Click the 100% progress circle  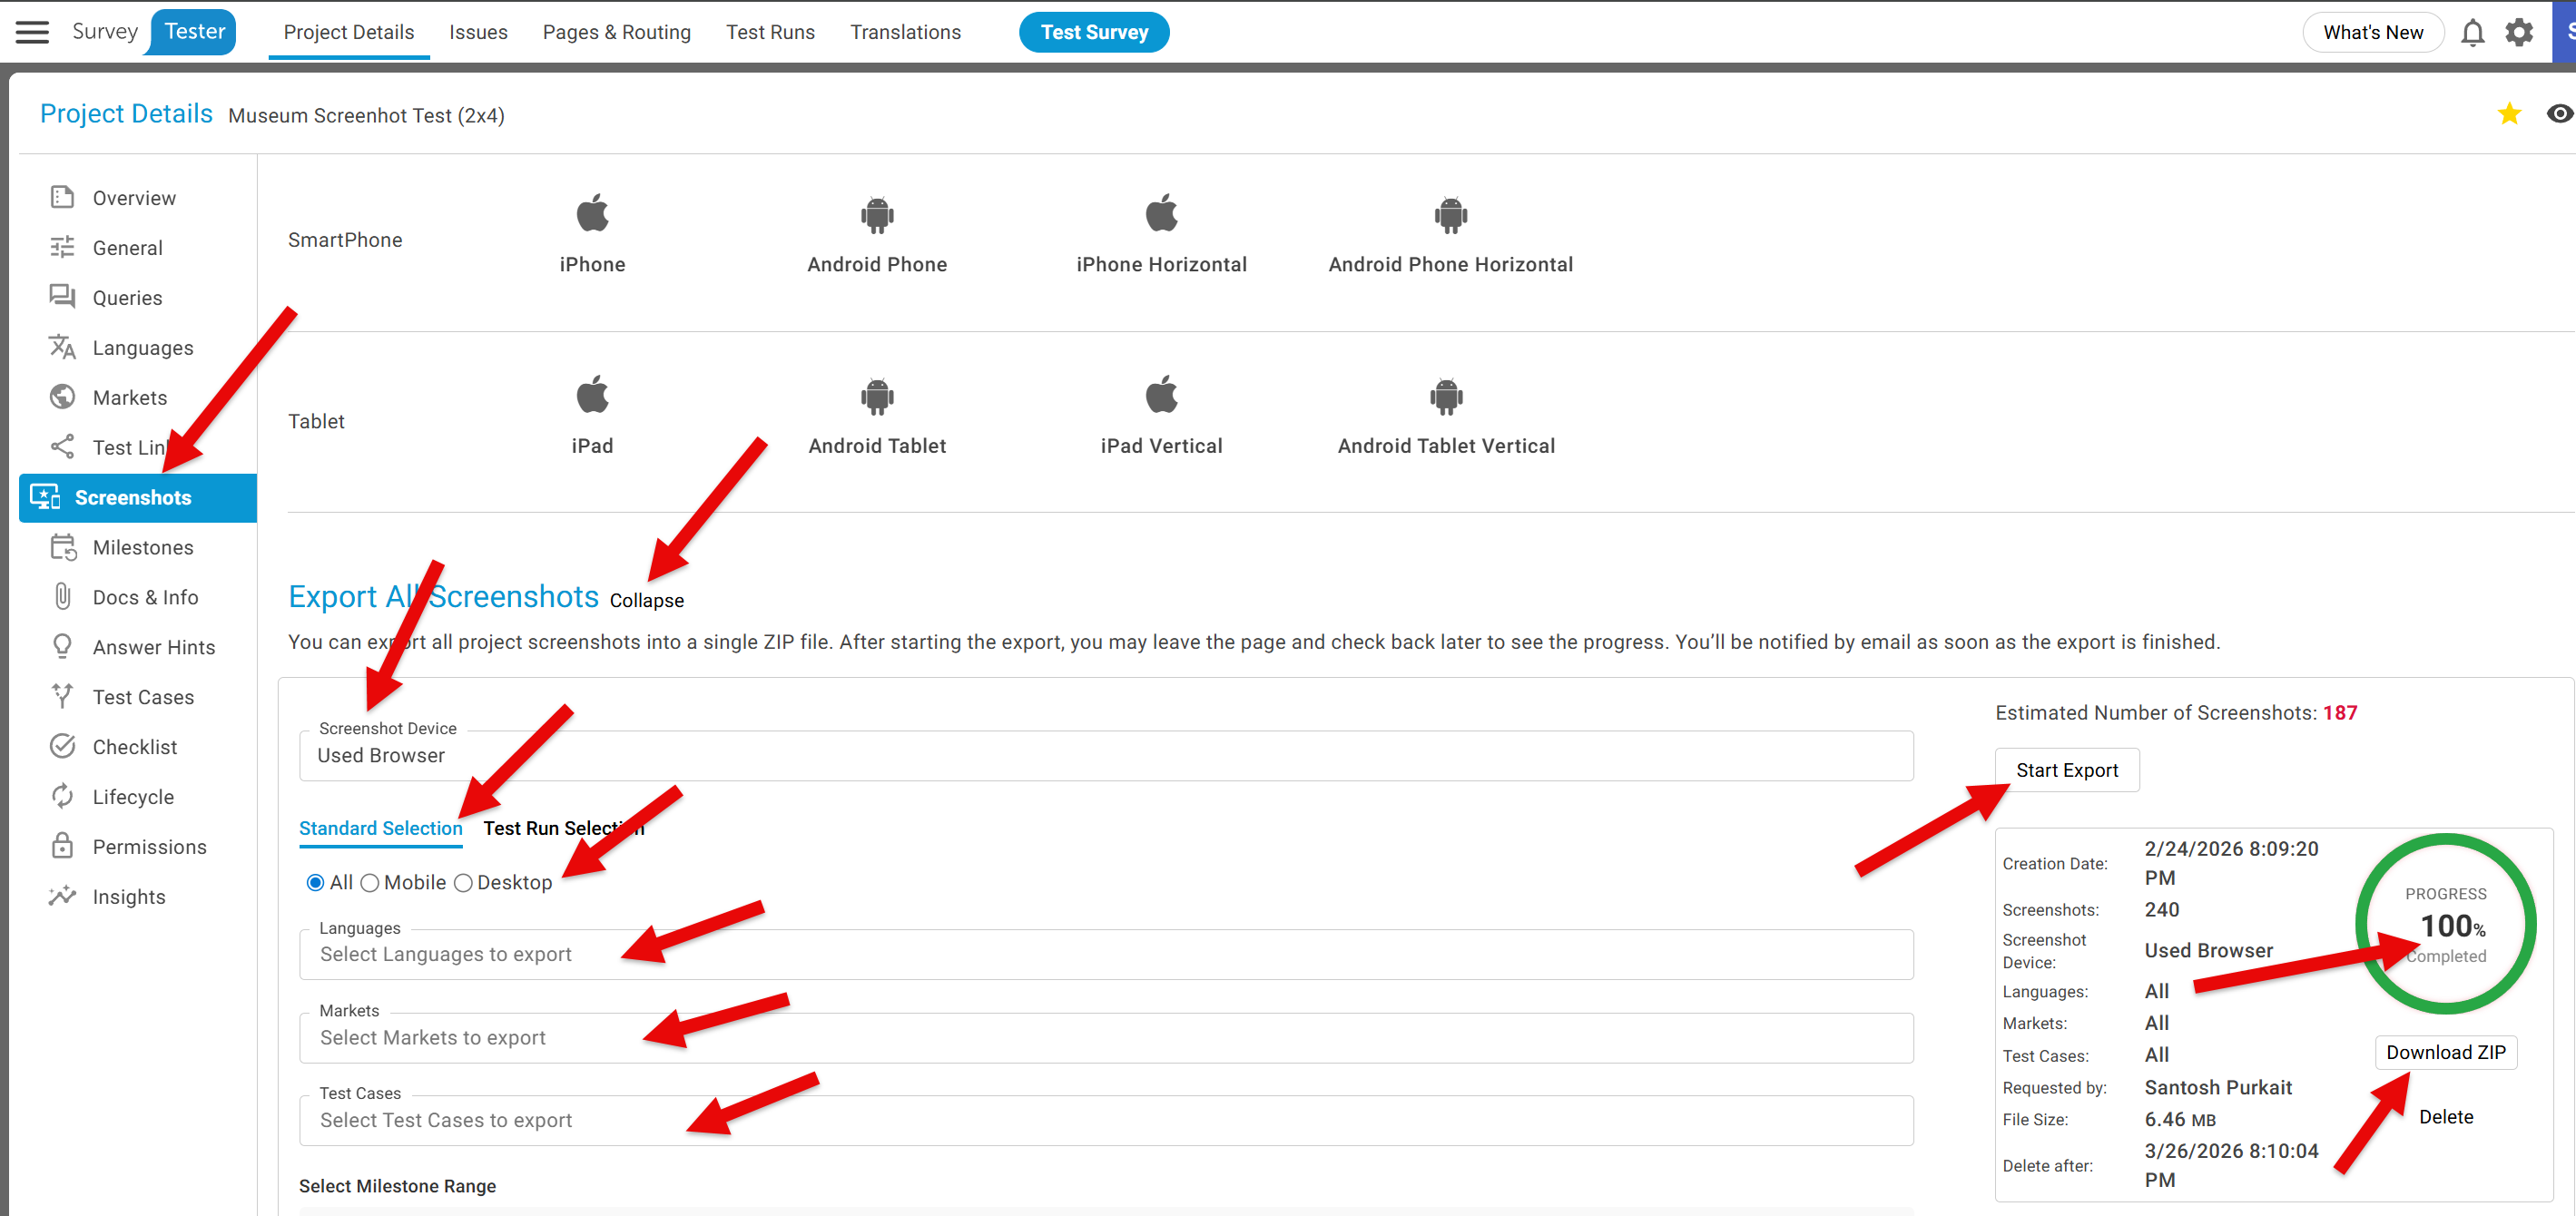tap(2445, 924)
